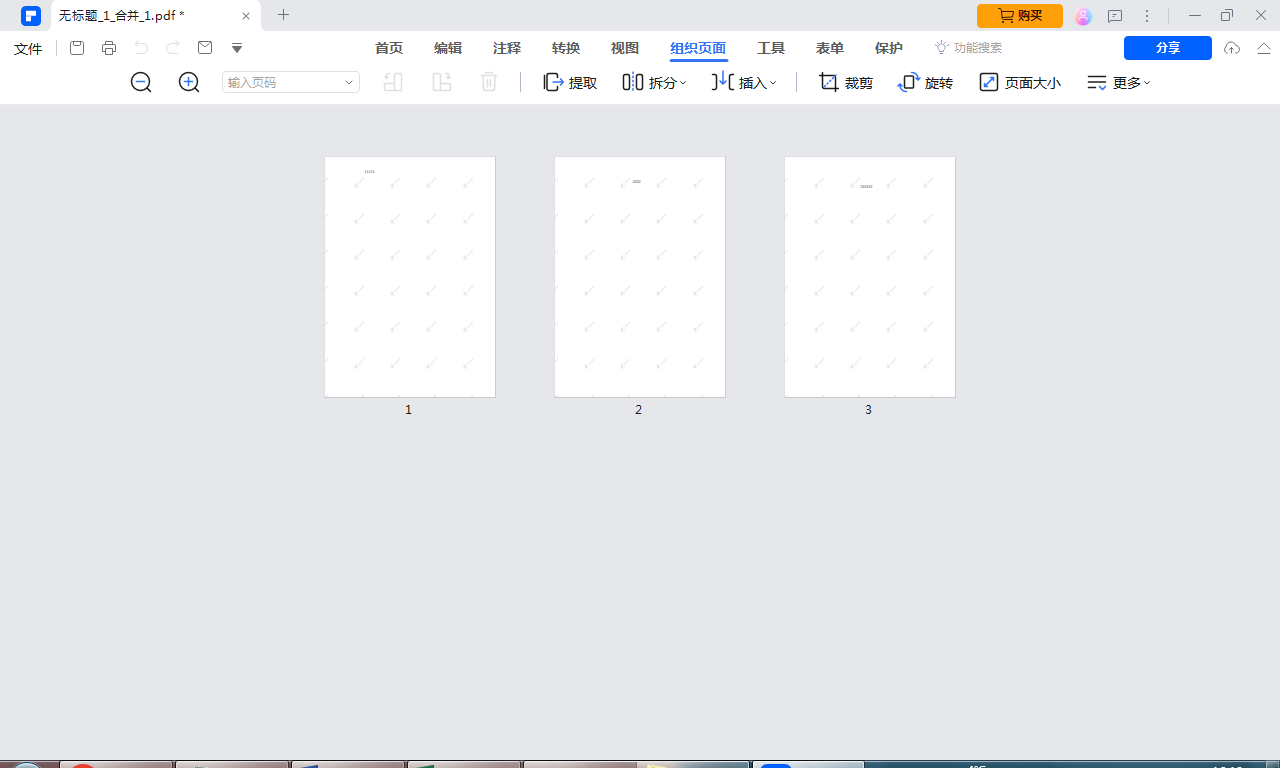Expand the More options dropdown
Viewport: 1280px width, 768px height.
[1118, 82]
